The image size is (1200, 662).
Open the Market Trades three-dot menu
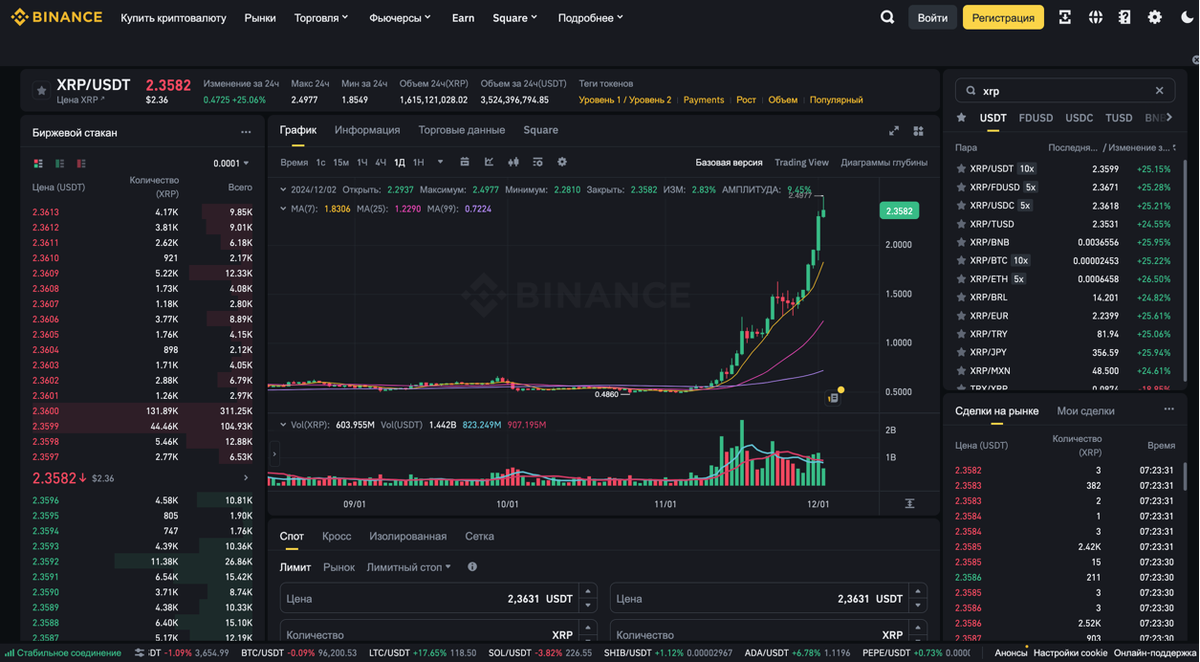click(1169, 410)
